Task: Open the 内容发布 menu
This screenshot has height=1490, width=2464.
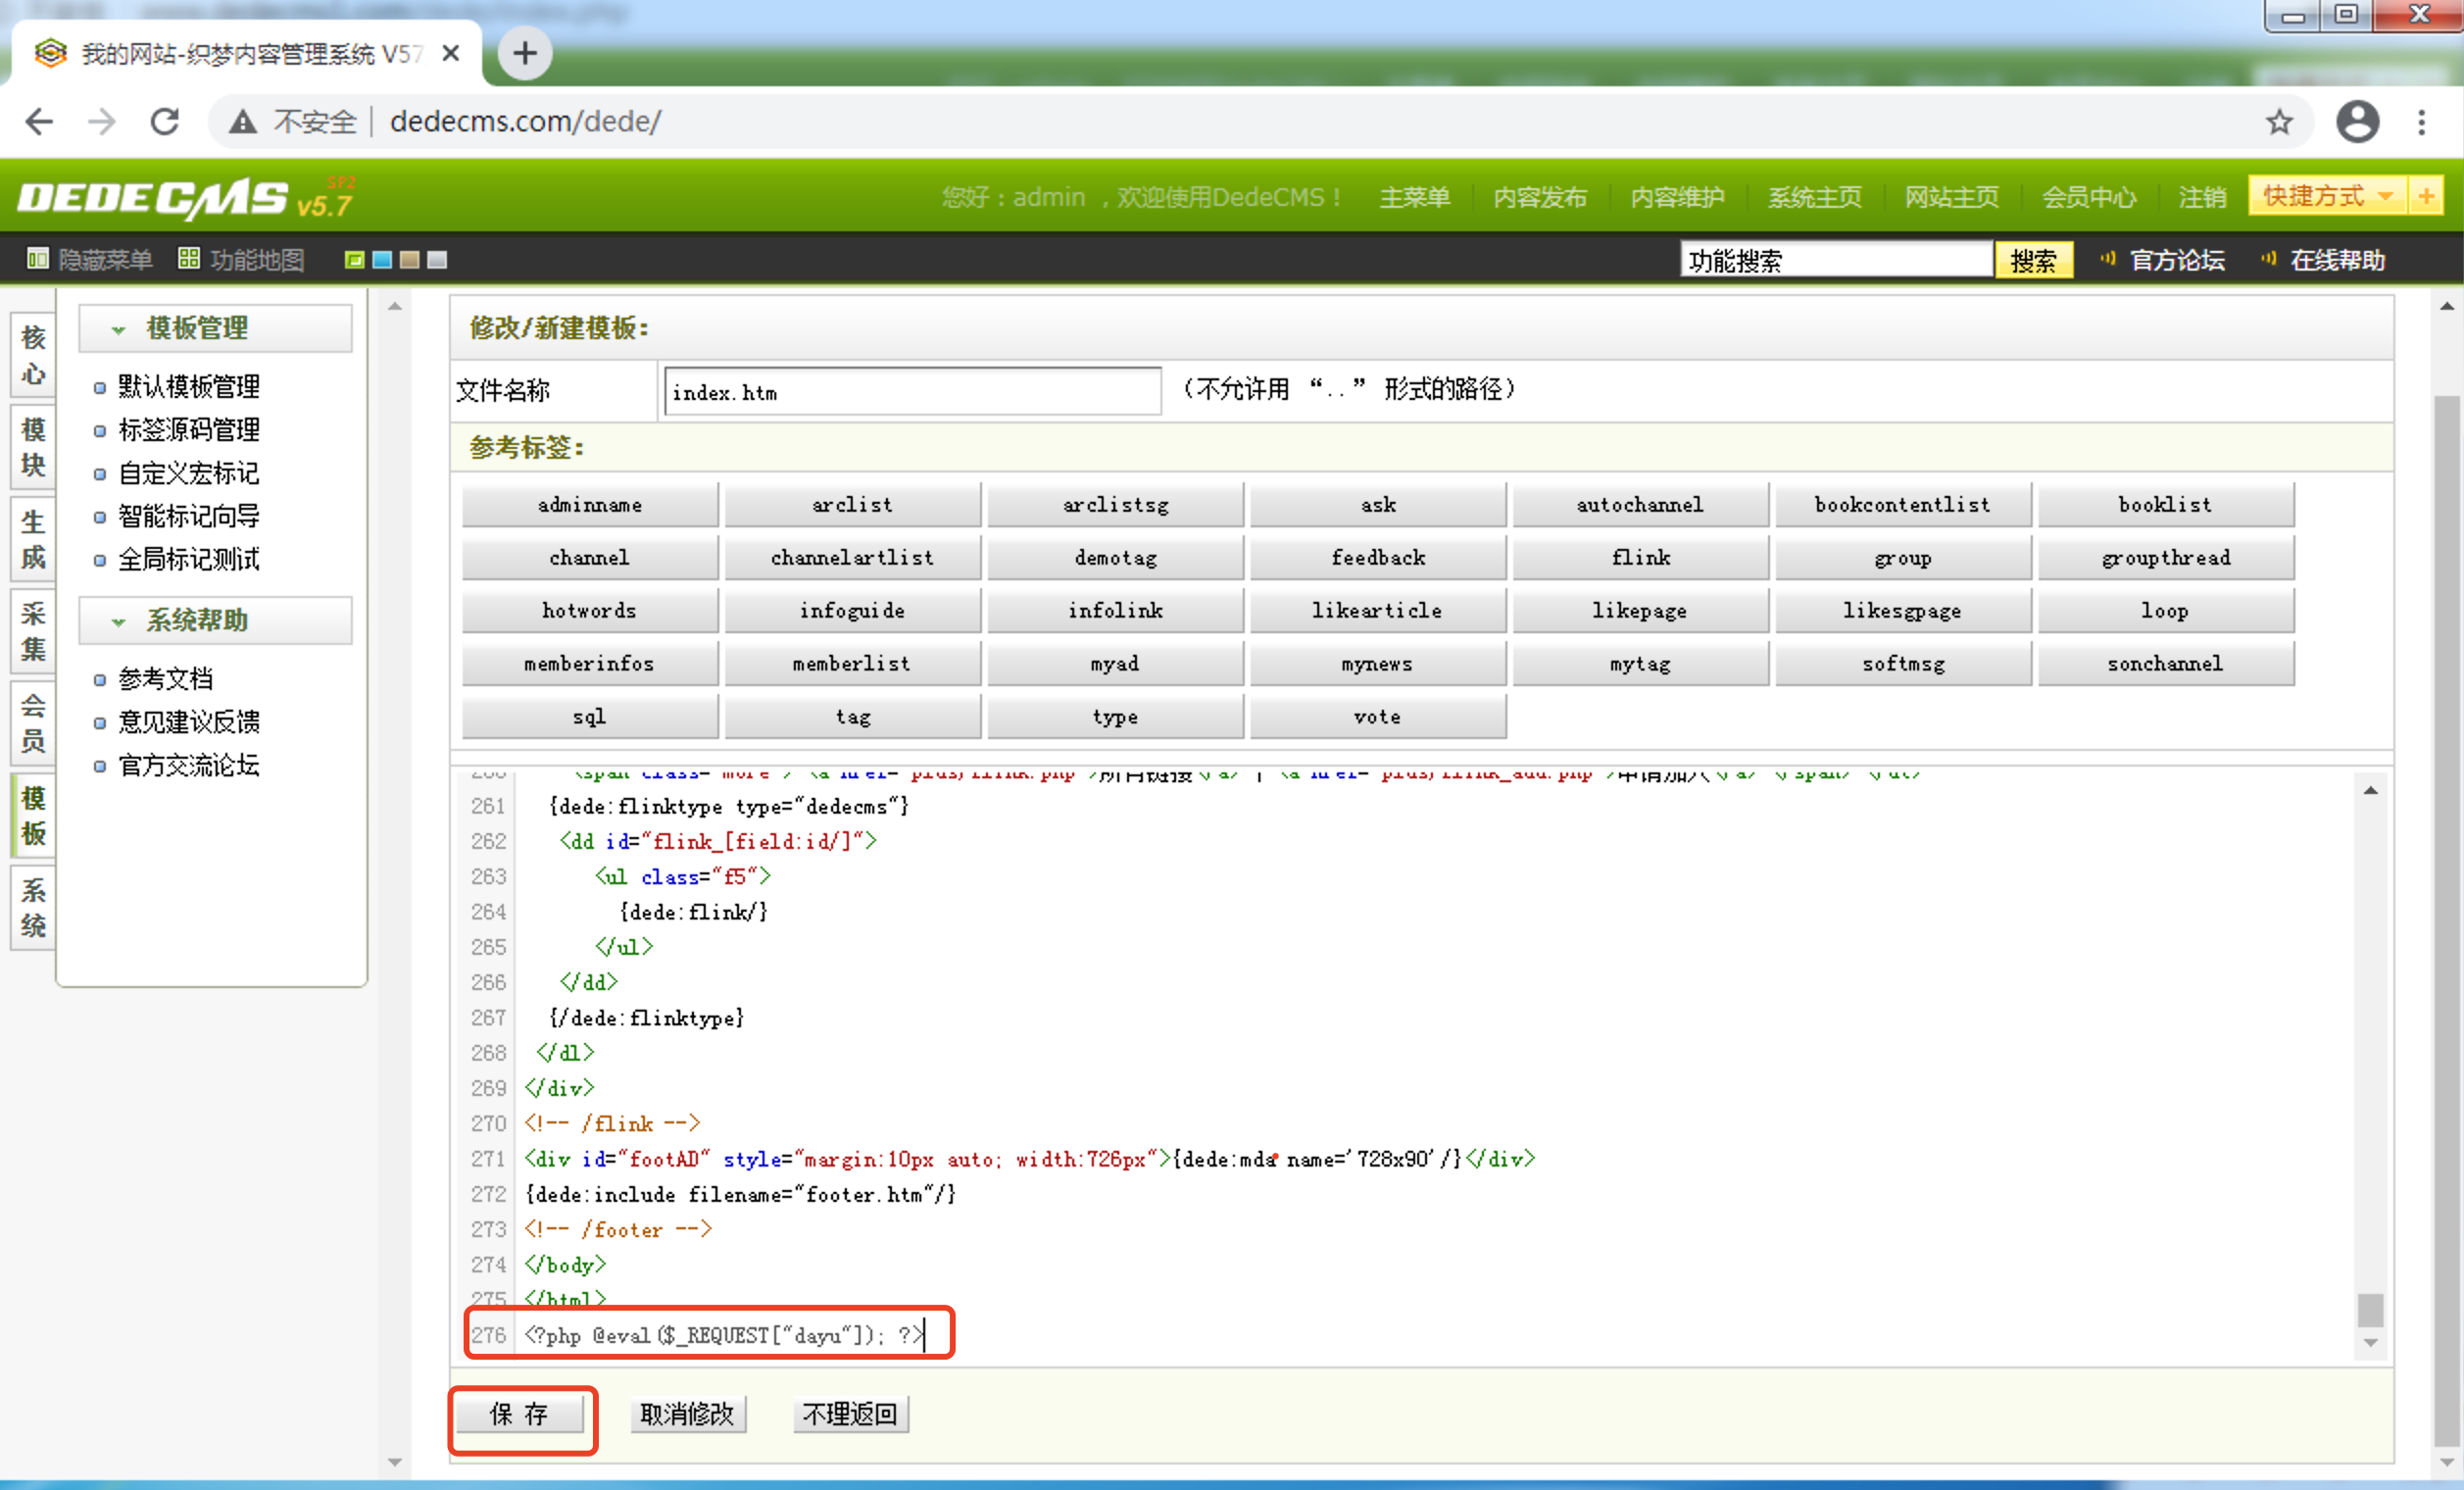Action: coord(1539,197)
